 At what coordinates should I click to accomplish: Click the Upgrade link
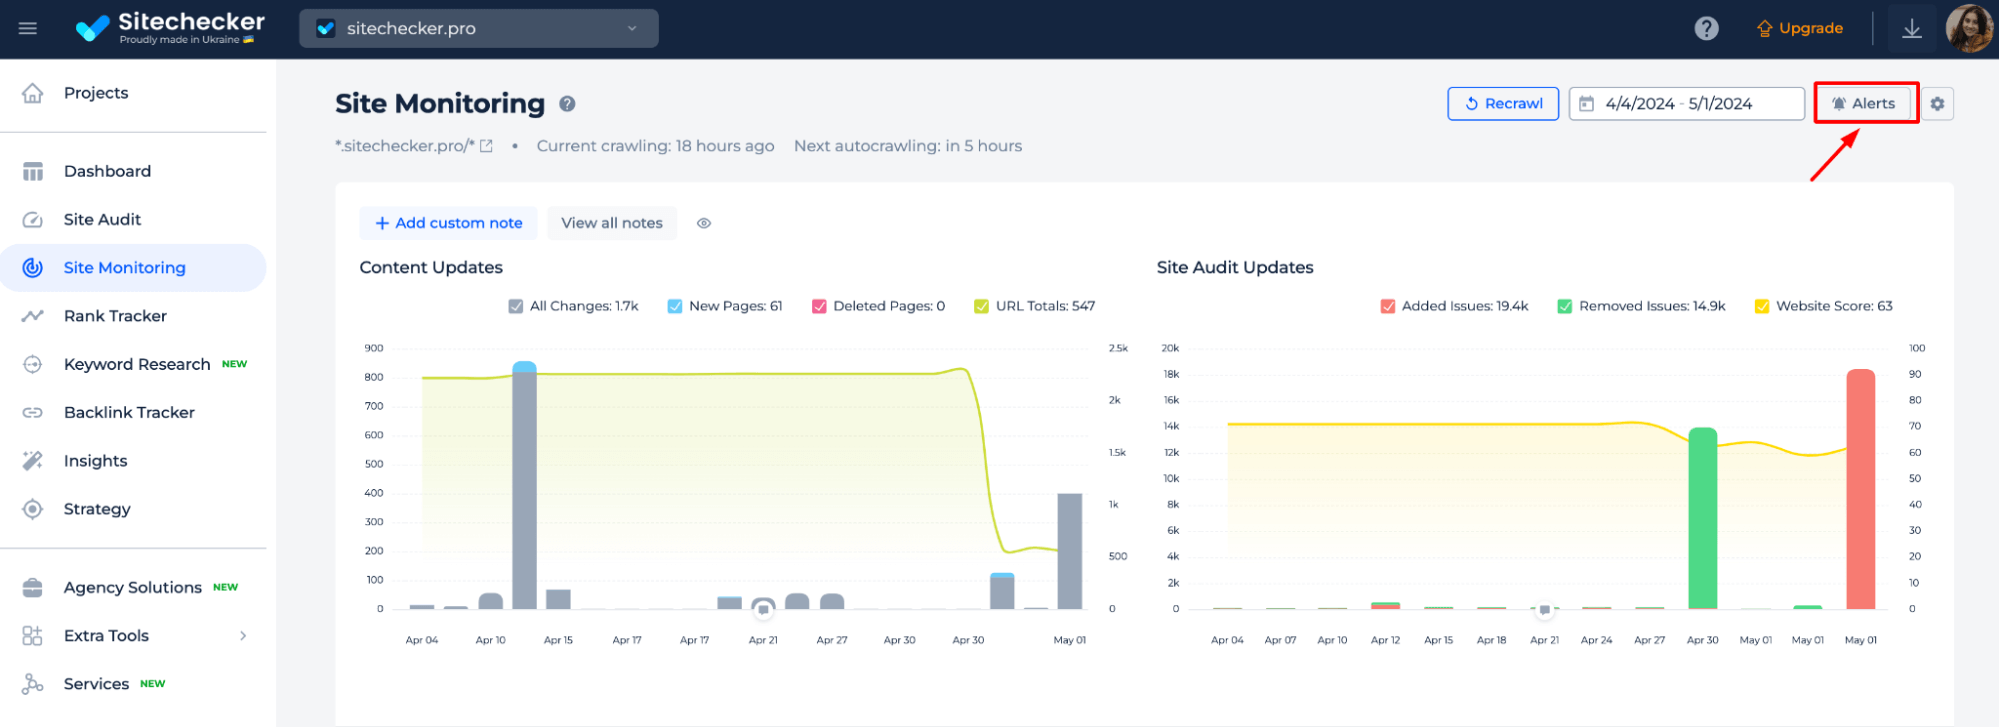pos(1800,28)
